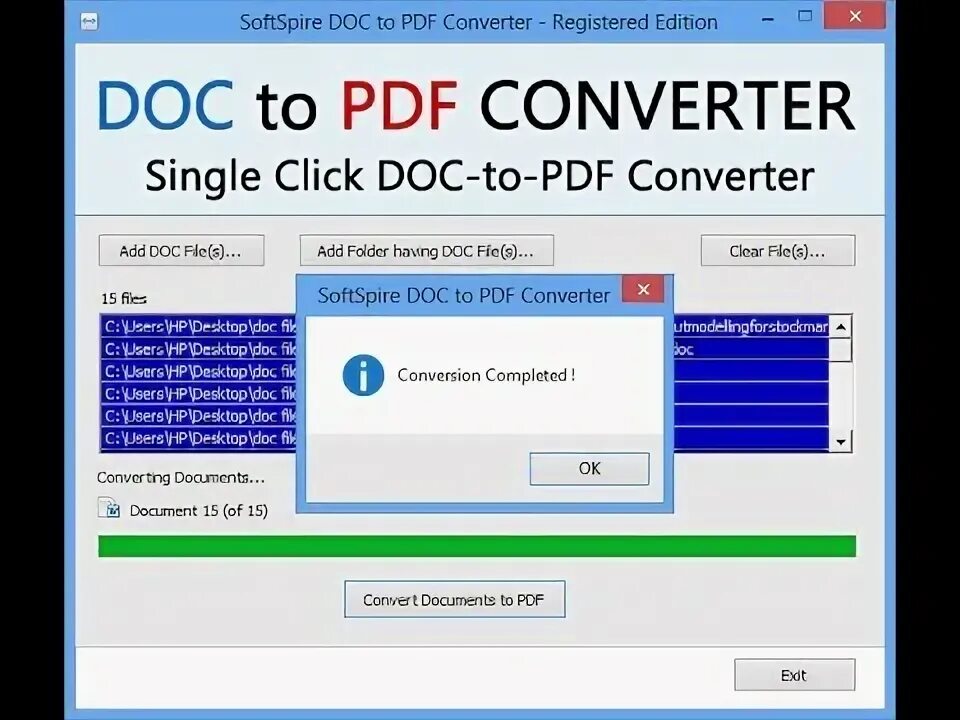The height and width of the screenshot is (720, 960).
Task: Click Clear File(s) button
Action: [x=778, y=251]
